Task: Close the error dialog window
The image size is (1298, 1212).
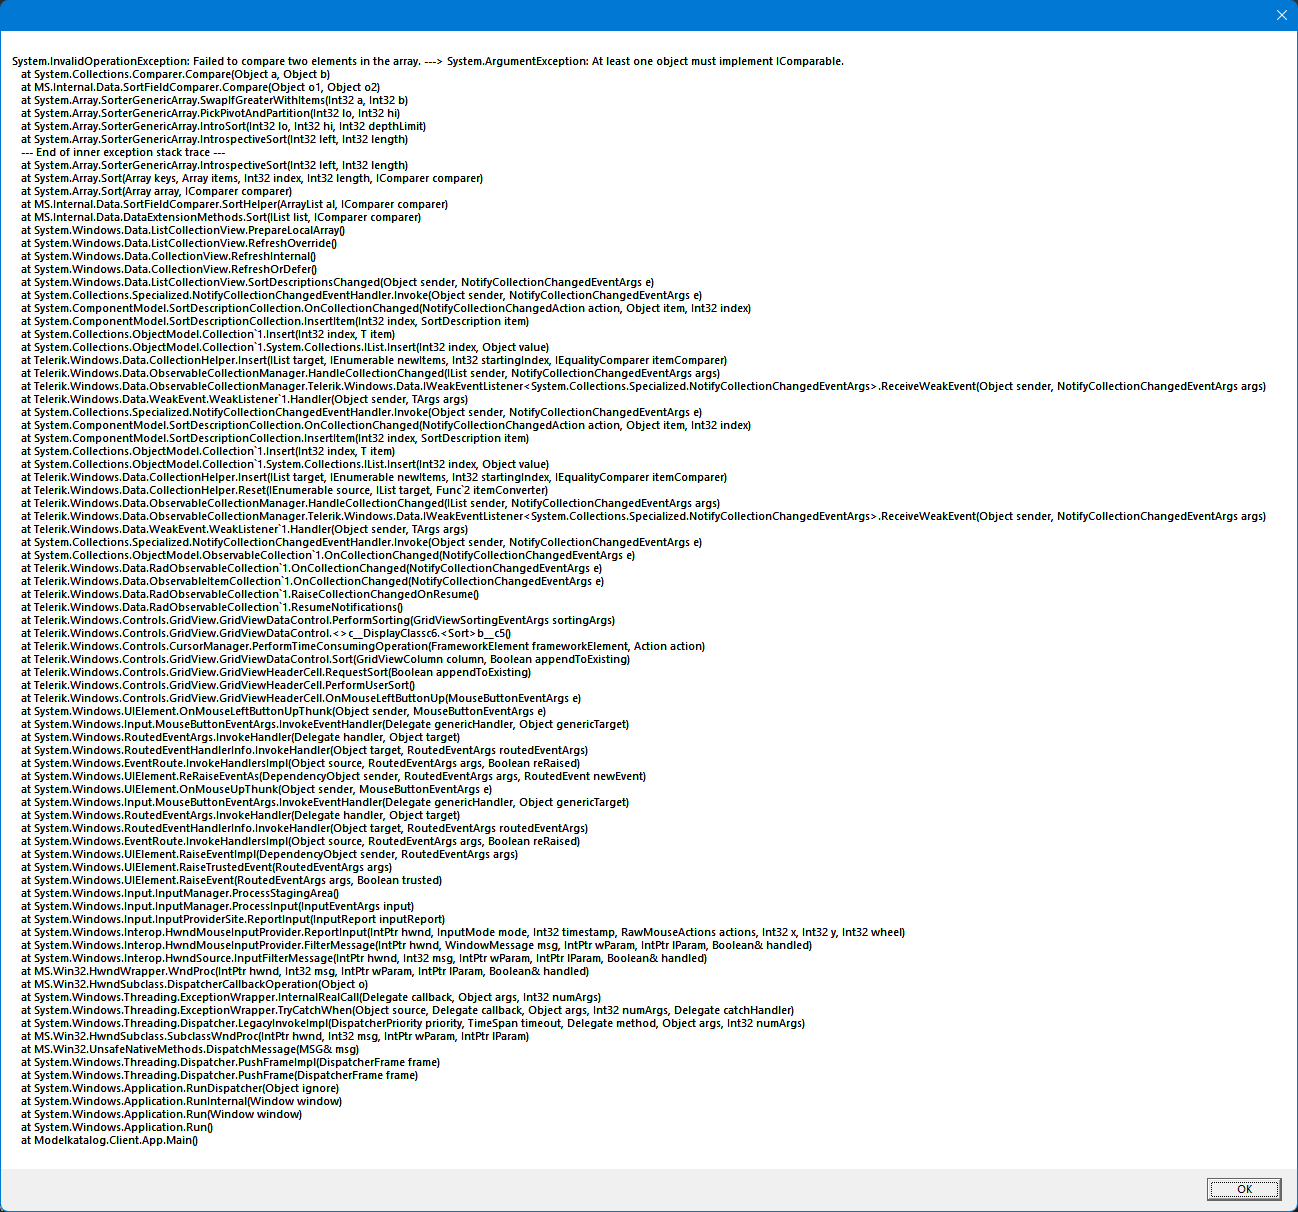Action: 1282,15
